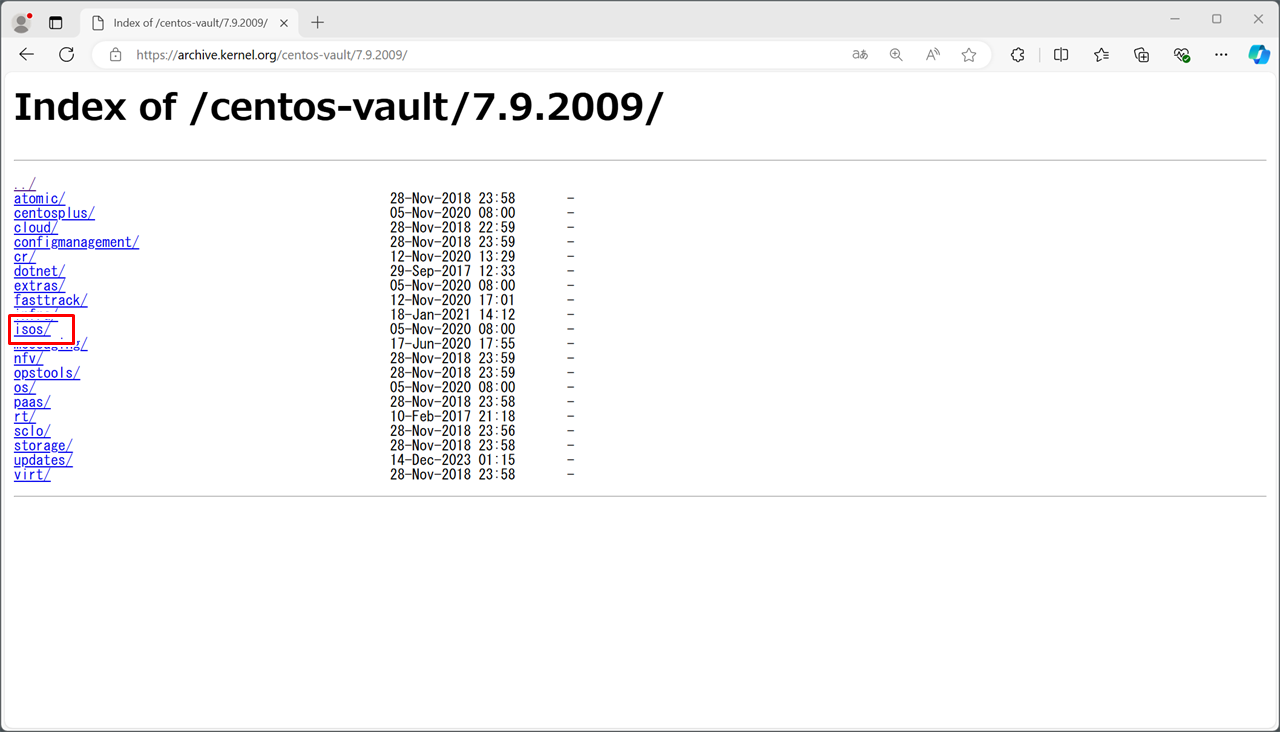Click the Translate page icon
Viewport: 1280px width, 732px height.
(860, 55)
